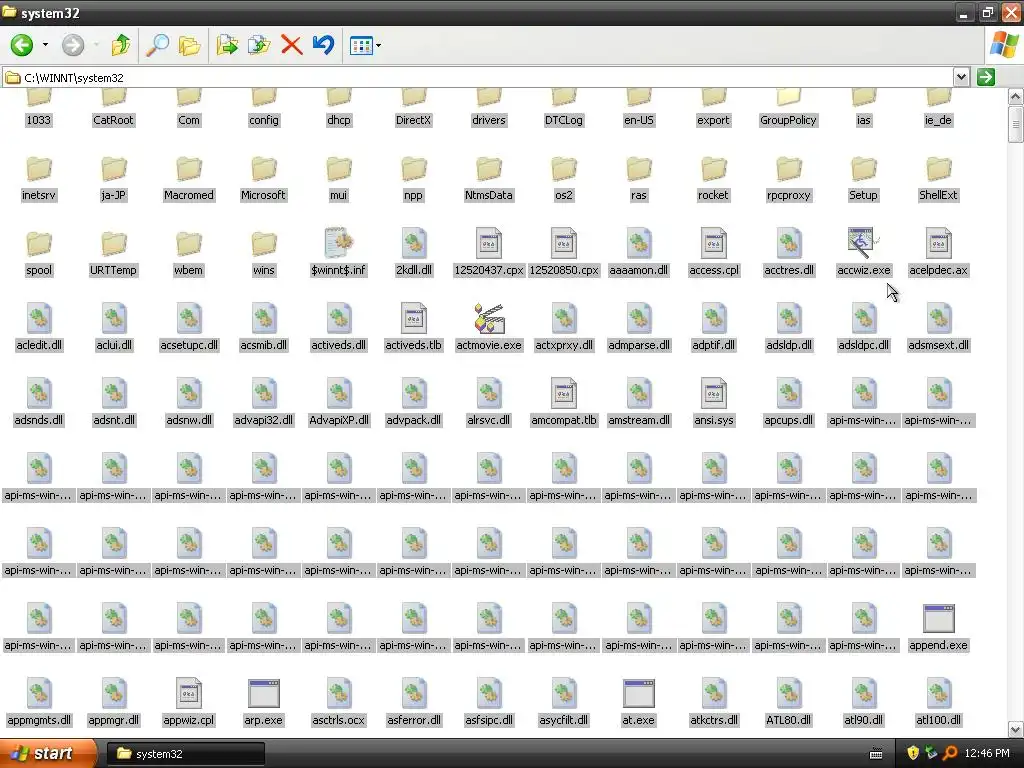Select the NtmsData folder

488,178
